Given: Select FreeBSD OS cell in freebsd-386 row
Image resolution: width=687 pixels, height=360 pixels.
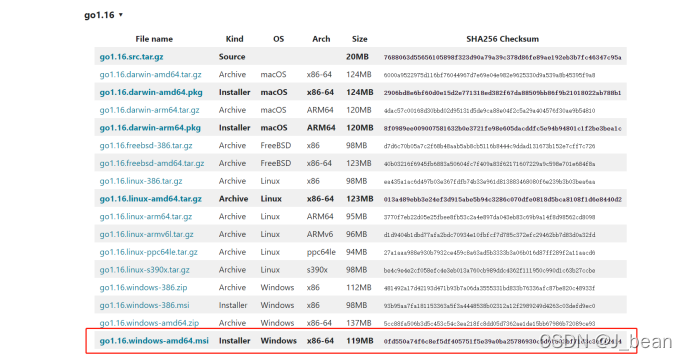Looking at the screenshot, I should coord(276,145).
